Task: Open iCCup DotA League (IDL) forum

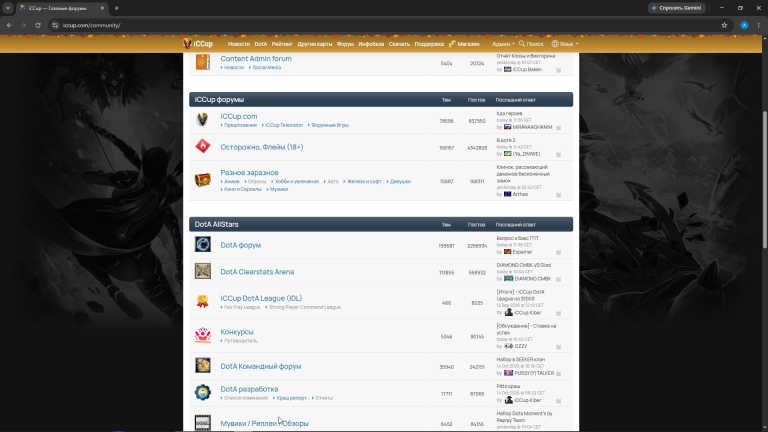Action: point(261,298)
